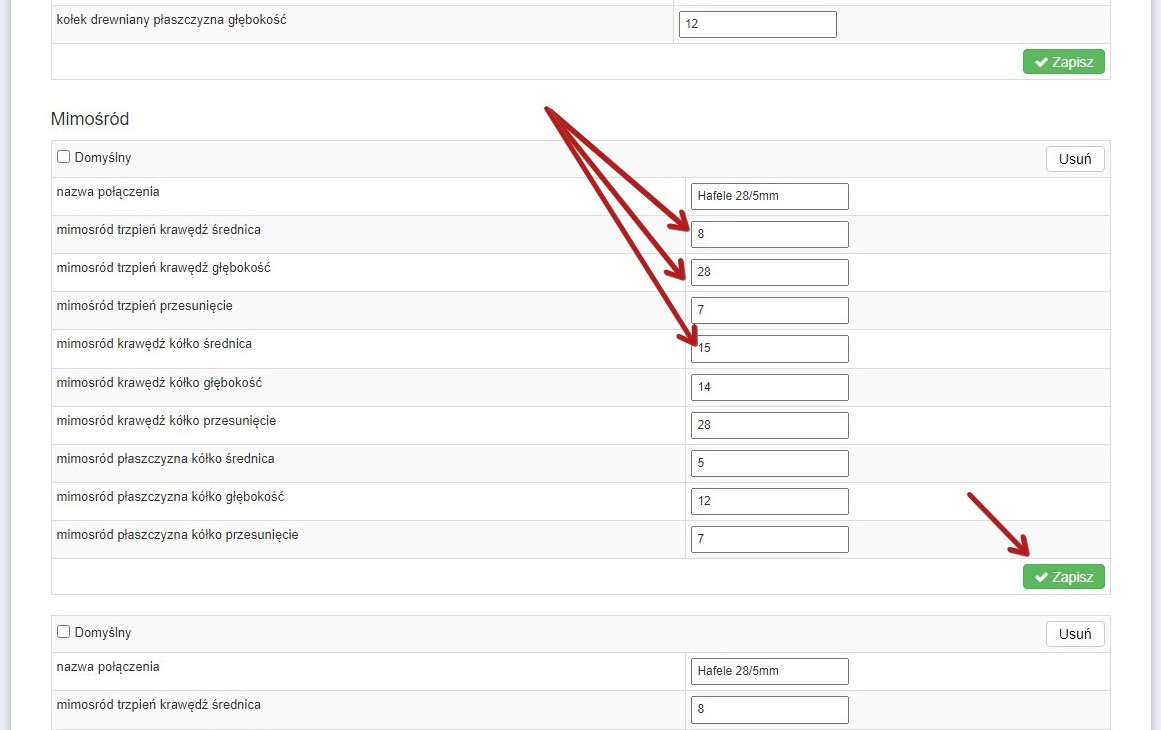Focus kołek drewniany płaszczyzna głębokość field
Image resolution: width=1161 pixels, height=730 pixels.
point(757,25)
